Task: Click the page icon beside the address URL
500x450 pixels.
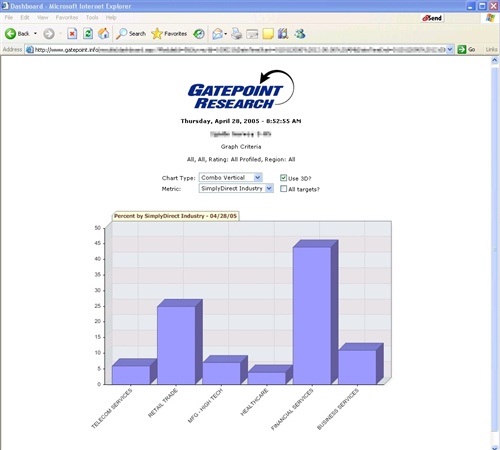Action: (x=30, y=50)
